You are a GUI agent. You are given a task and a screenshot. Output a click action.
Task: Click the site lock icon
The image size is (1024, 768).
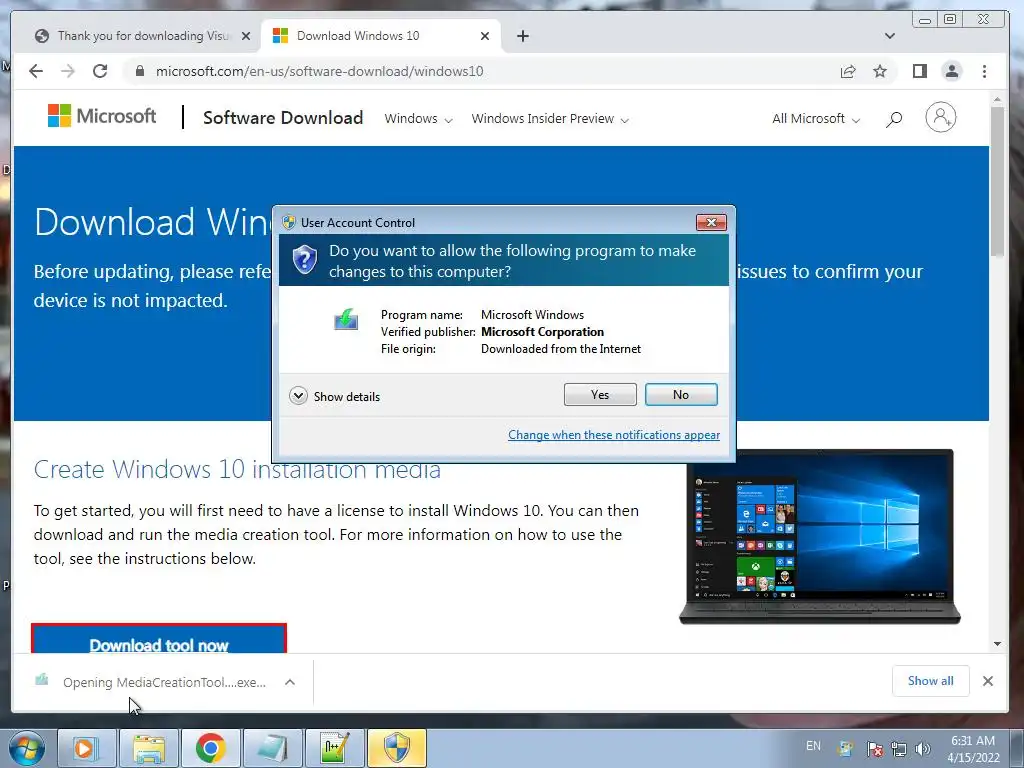tap(140, 71)
